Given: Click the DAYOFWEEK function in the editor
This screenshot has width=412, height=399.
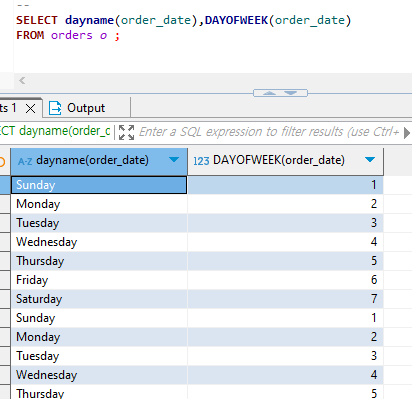Looking at the screenshot, I should (236, 20).
